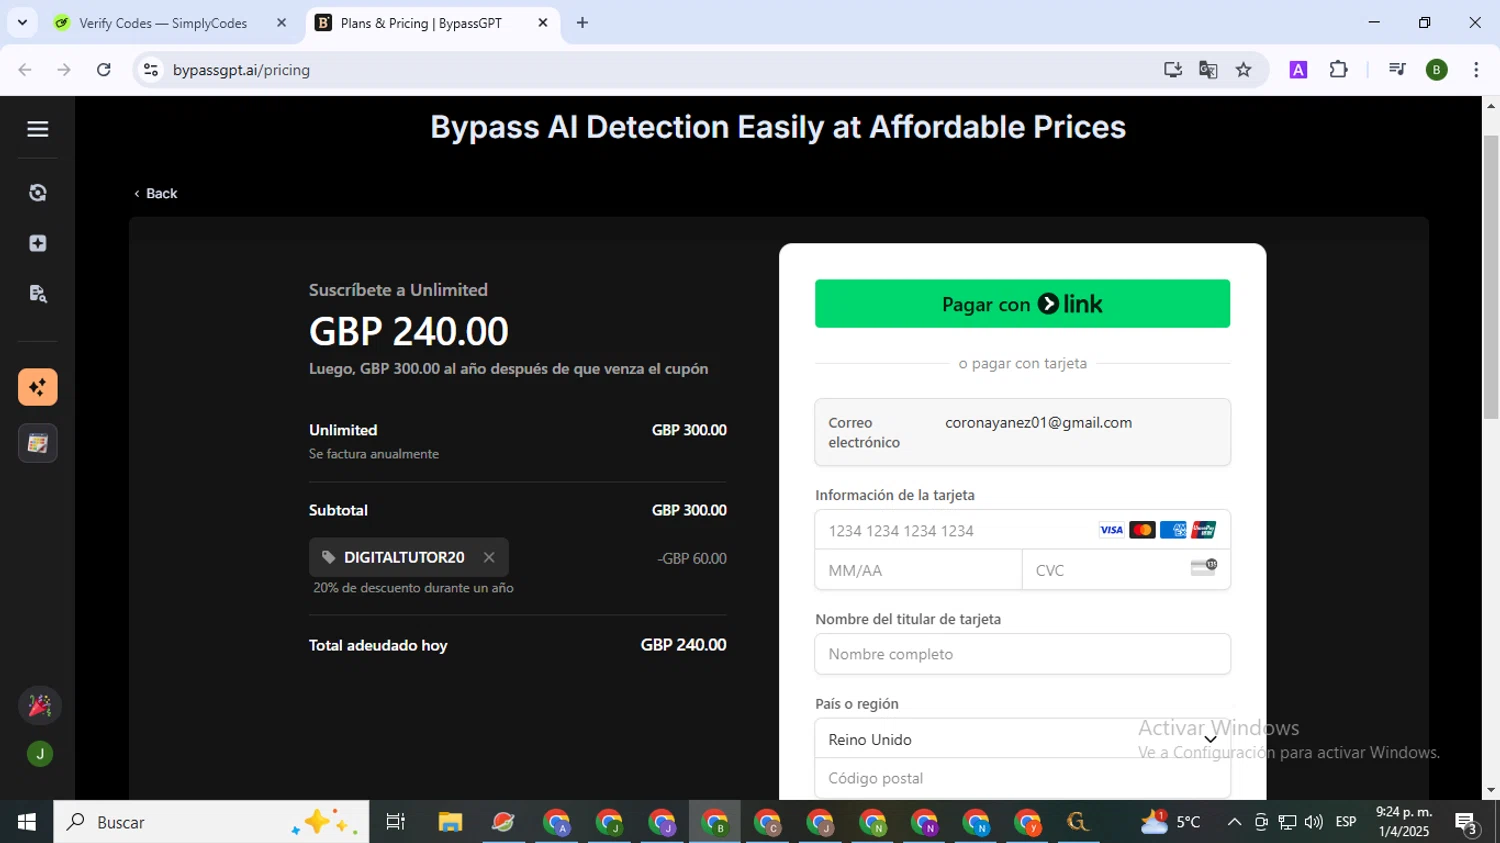Click the -GBP 60.00 discount amount
Viewport: 1500px width, 843px height.
[692, 558]
